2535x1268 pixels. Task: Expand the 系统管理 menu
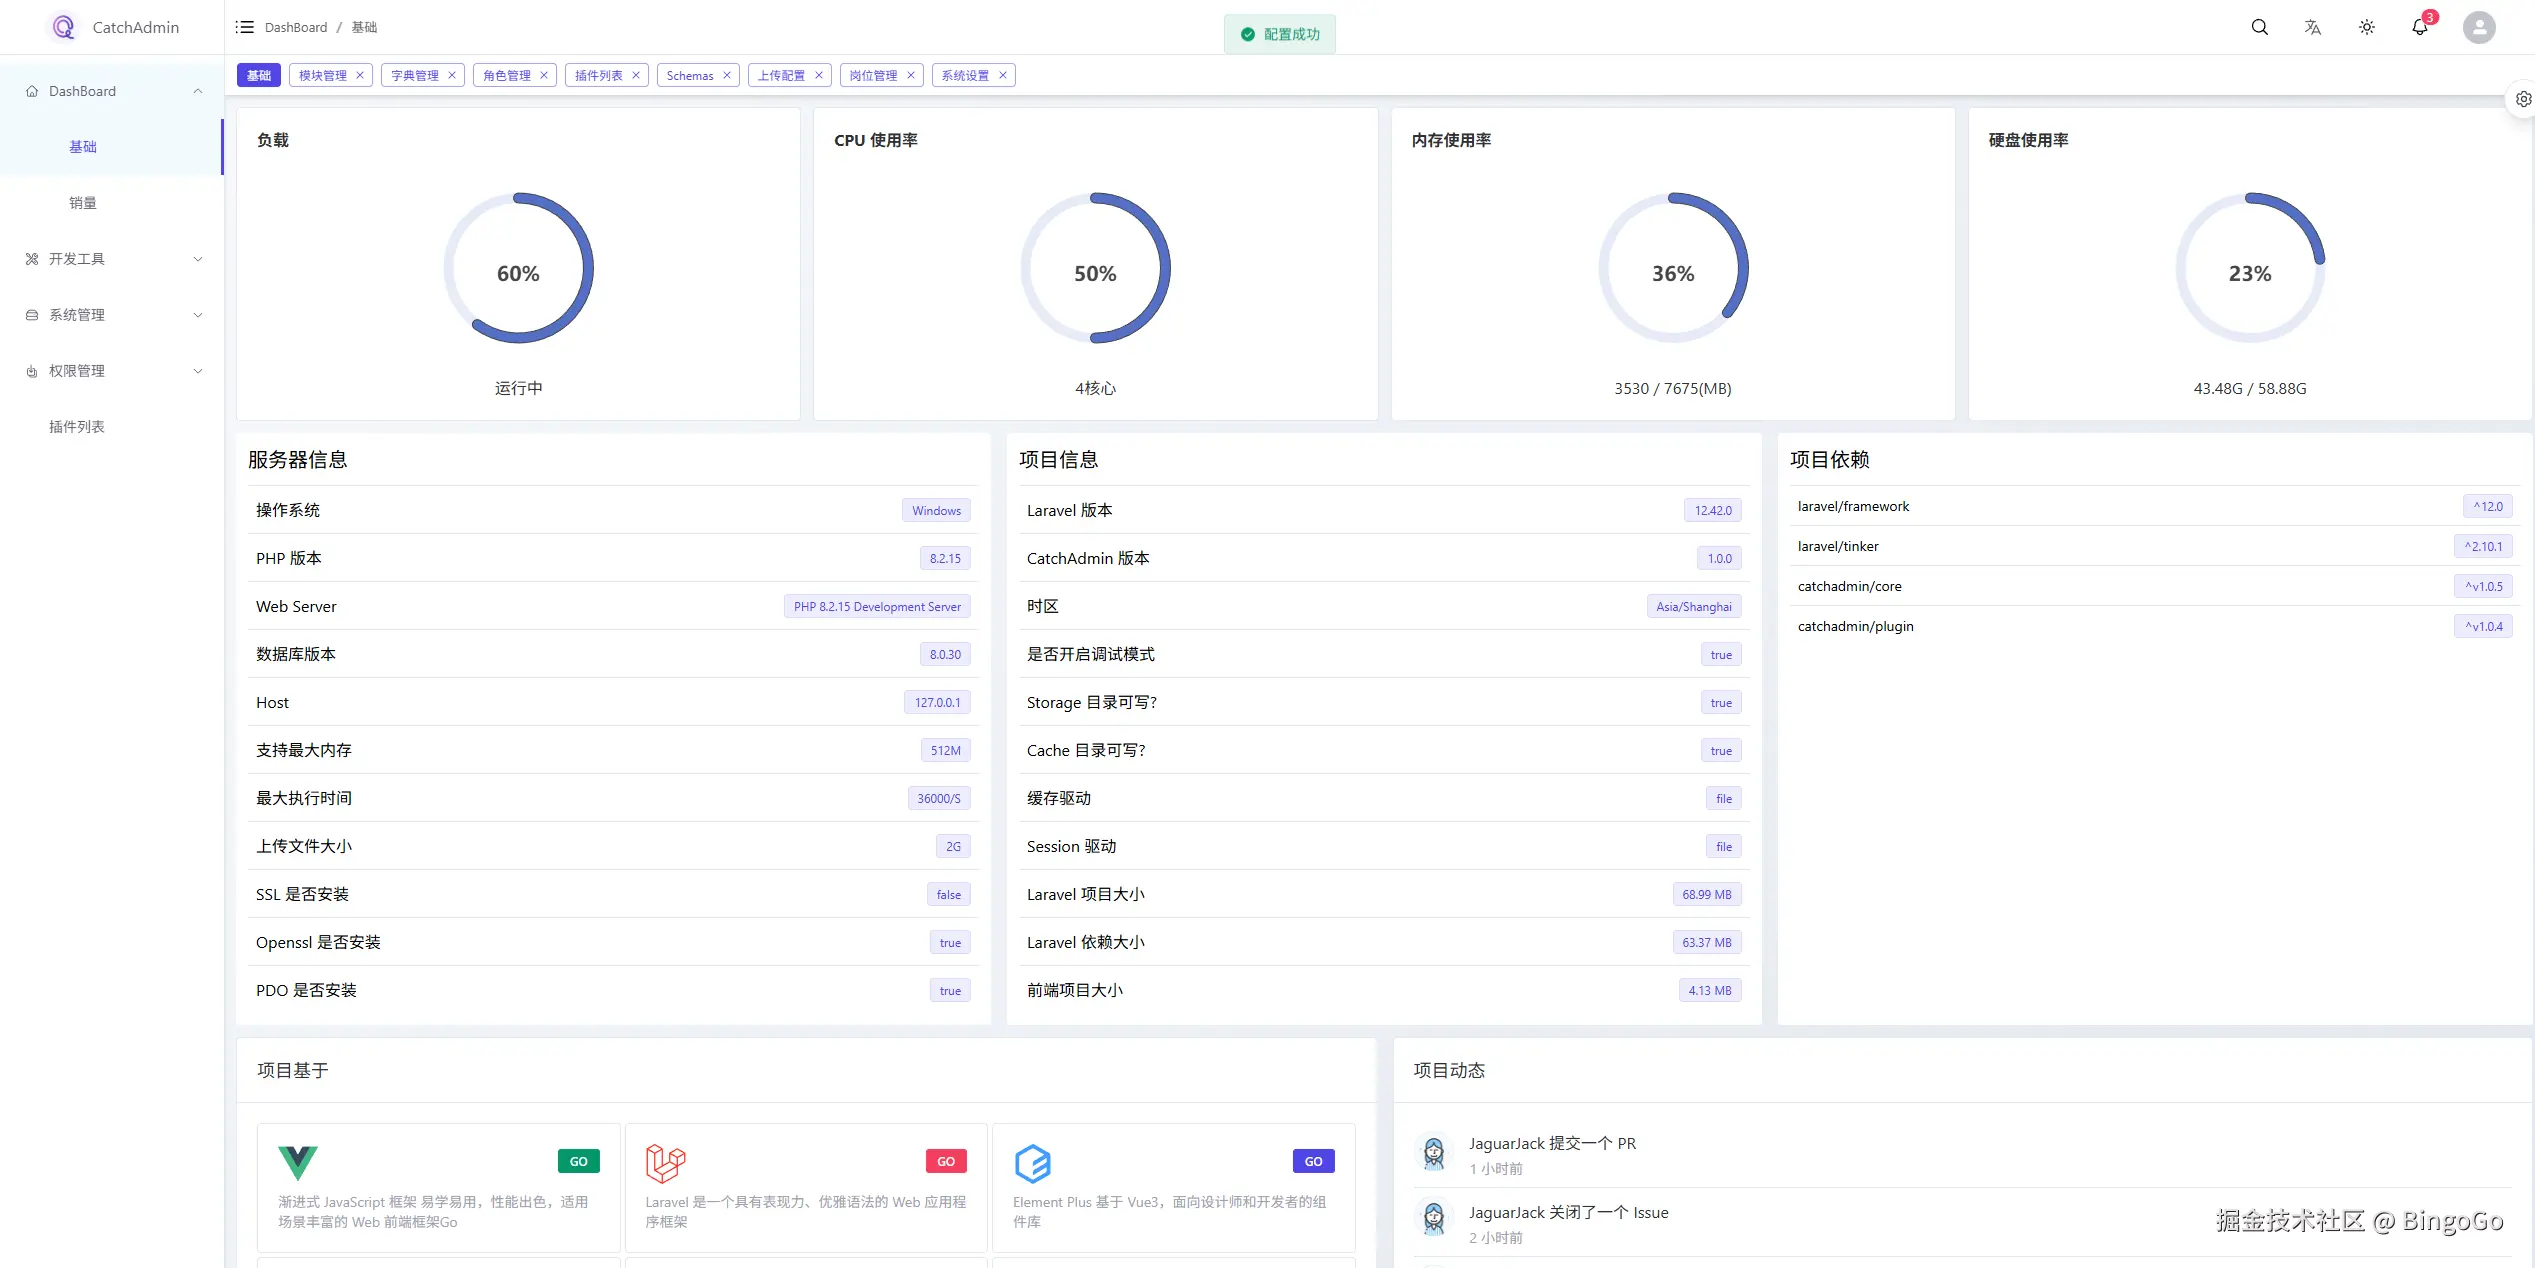coord(75,314)
